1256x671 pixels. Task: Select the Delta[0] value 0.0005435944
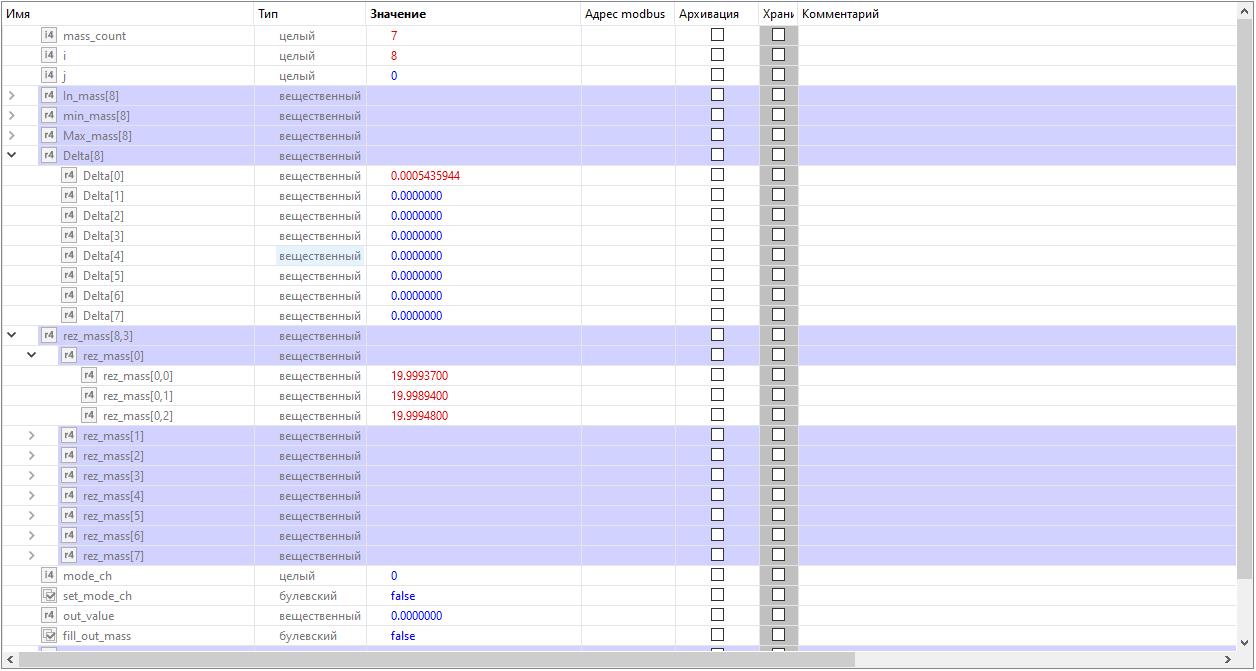(425, 176)
